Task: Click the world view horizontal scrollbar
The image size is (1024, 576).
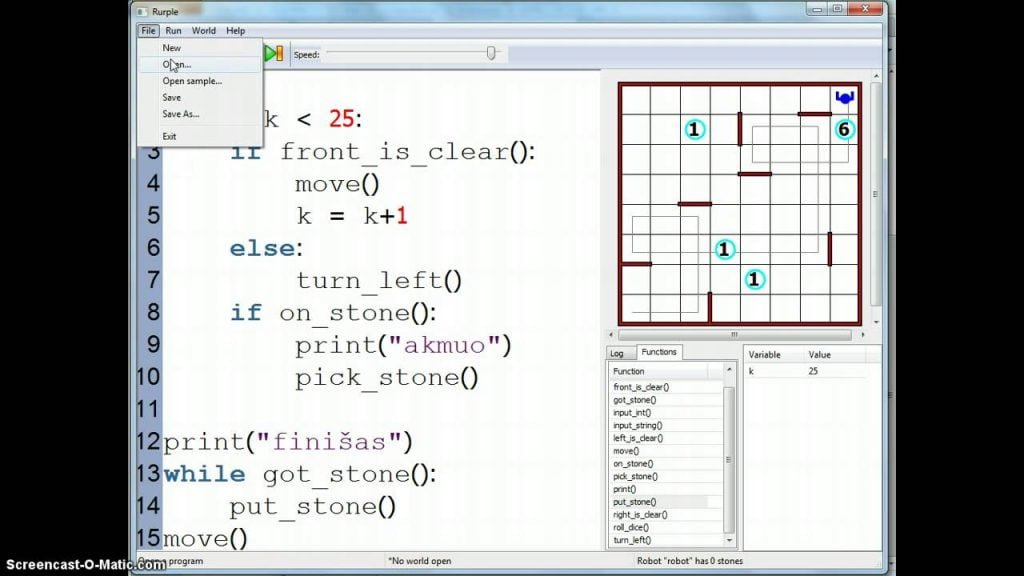Action: click(735, 334)
